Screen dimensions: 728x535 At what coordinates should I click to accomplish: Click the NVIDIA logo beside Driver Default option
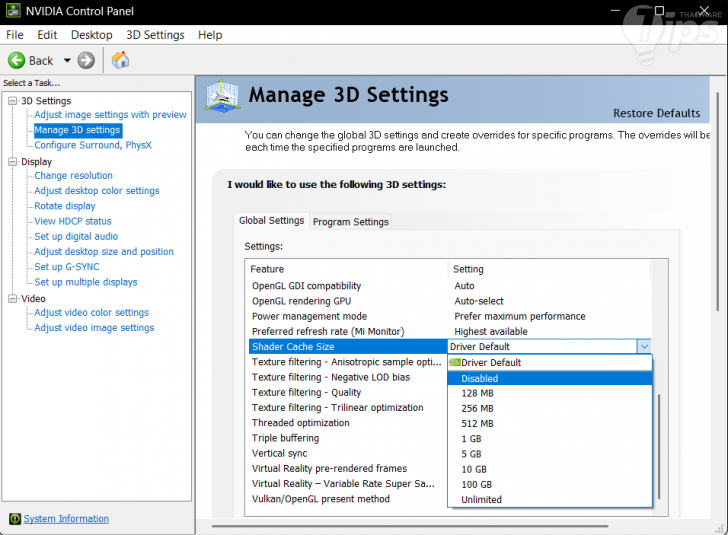pyautogui.click(x=455, y=362)
